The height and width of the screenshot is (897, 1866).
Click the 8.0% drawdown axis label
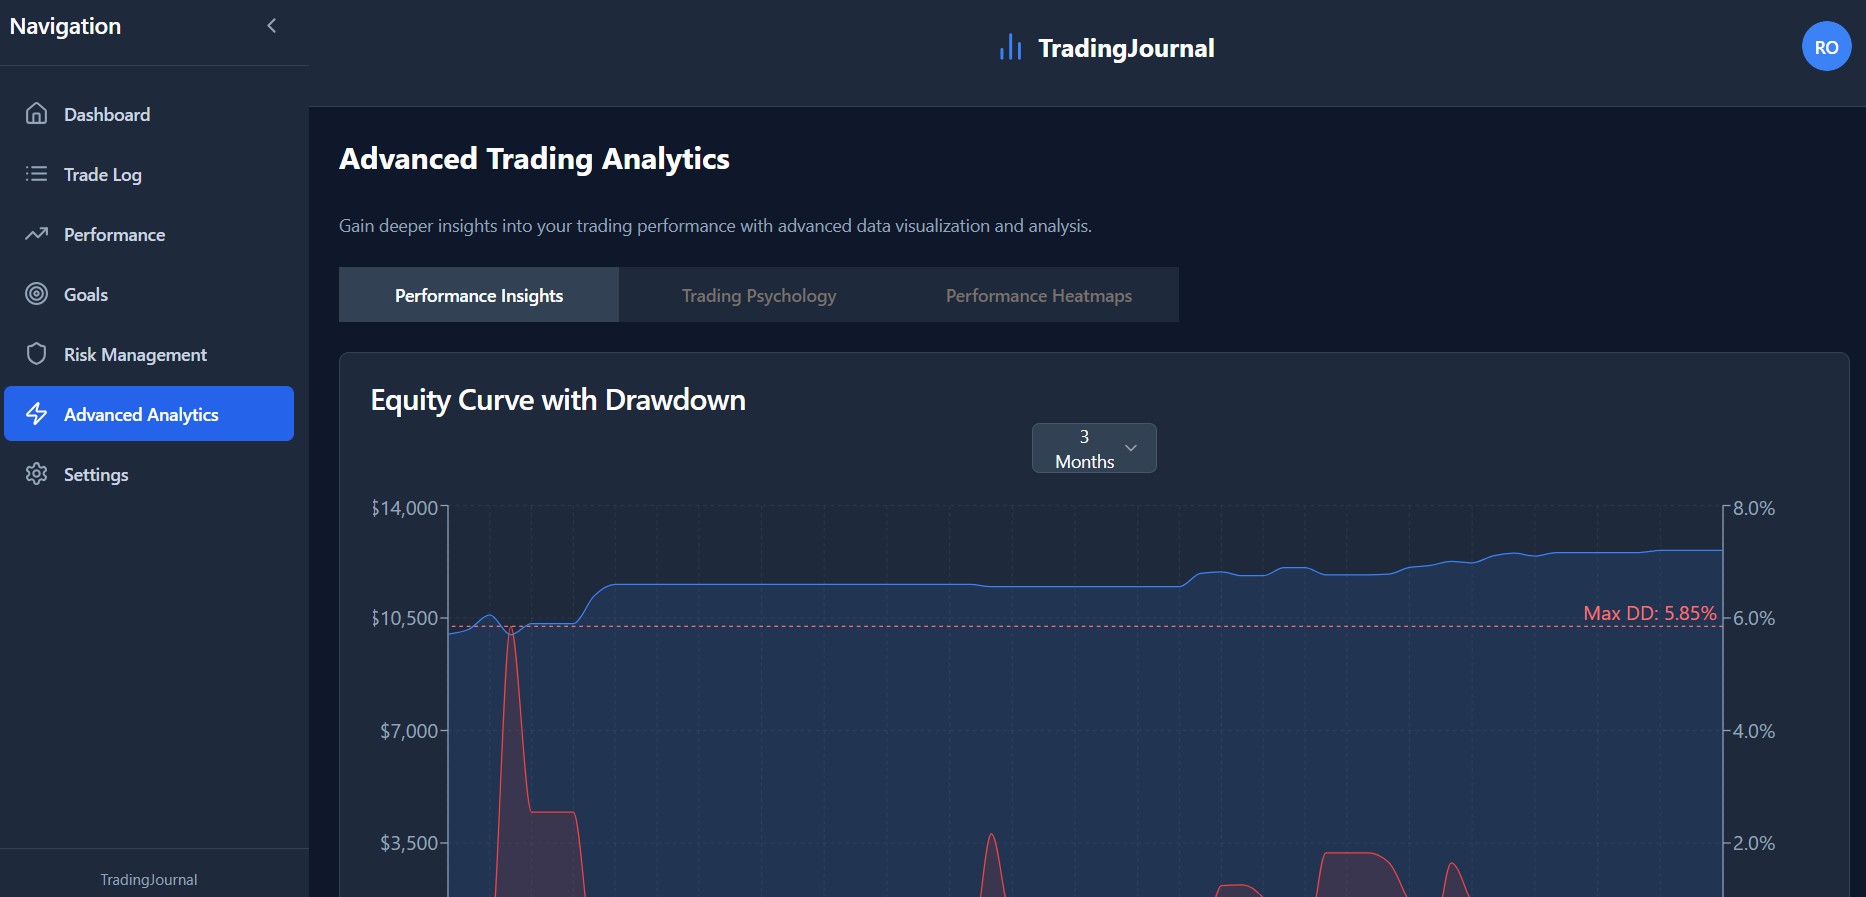tap(1754, 508)
